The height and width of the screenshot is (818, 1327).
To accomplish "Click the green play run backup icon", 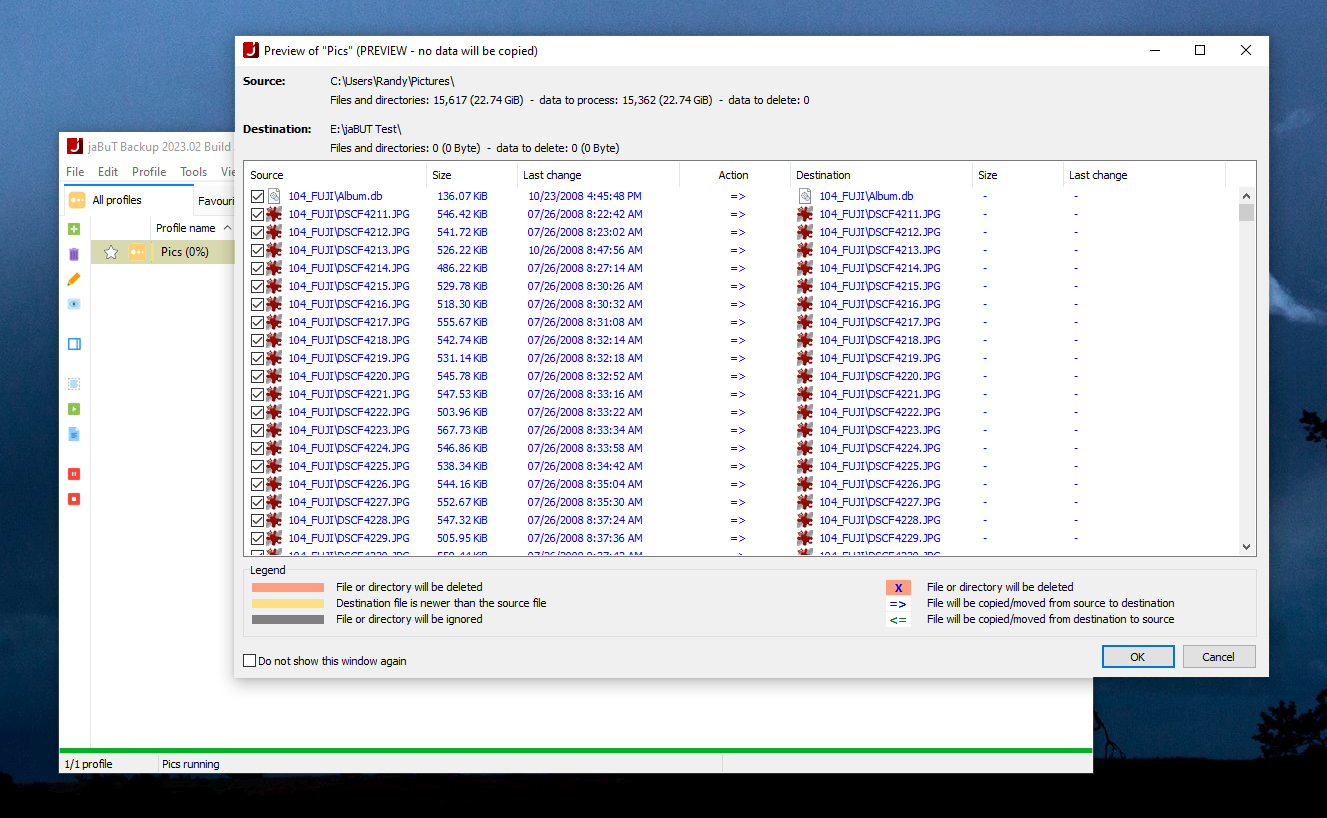I will tap(74, 409).
